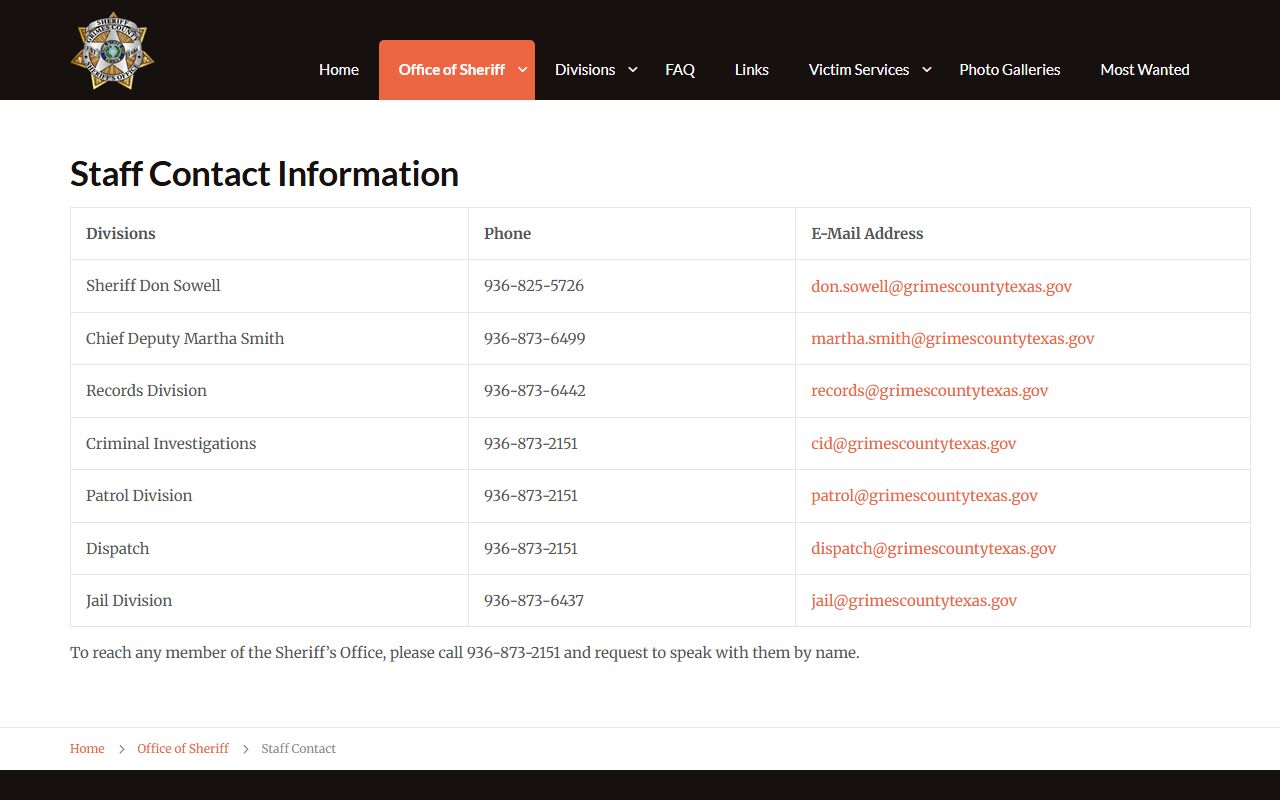Click the Office of Sheriff breadcrumb link
The image size is (1280, 800).
coord(183,748)
